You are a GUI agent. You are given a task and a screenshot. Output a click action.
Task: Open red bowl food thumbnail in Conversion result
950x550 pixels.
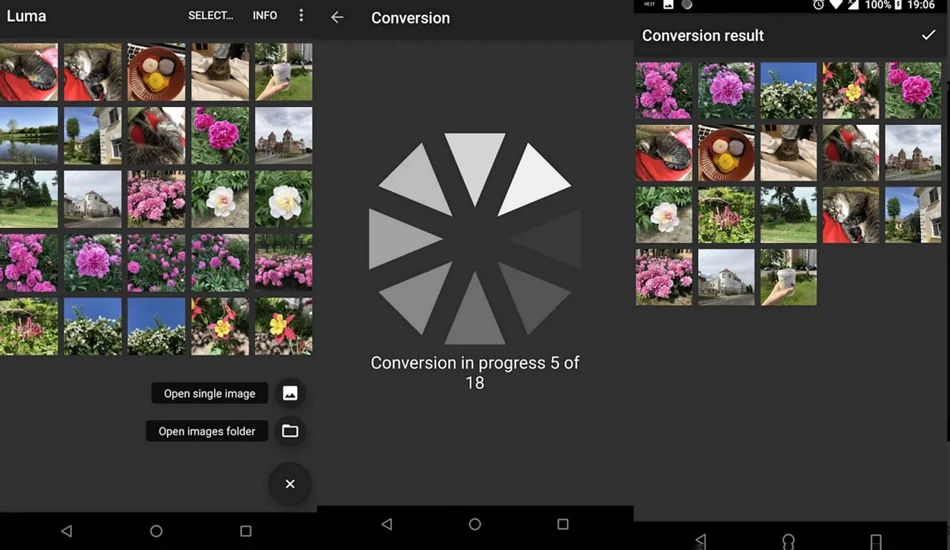726,153
